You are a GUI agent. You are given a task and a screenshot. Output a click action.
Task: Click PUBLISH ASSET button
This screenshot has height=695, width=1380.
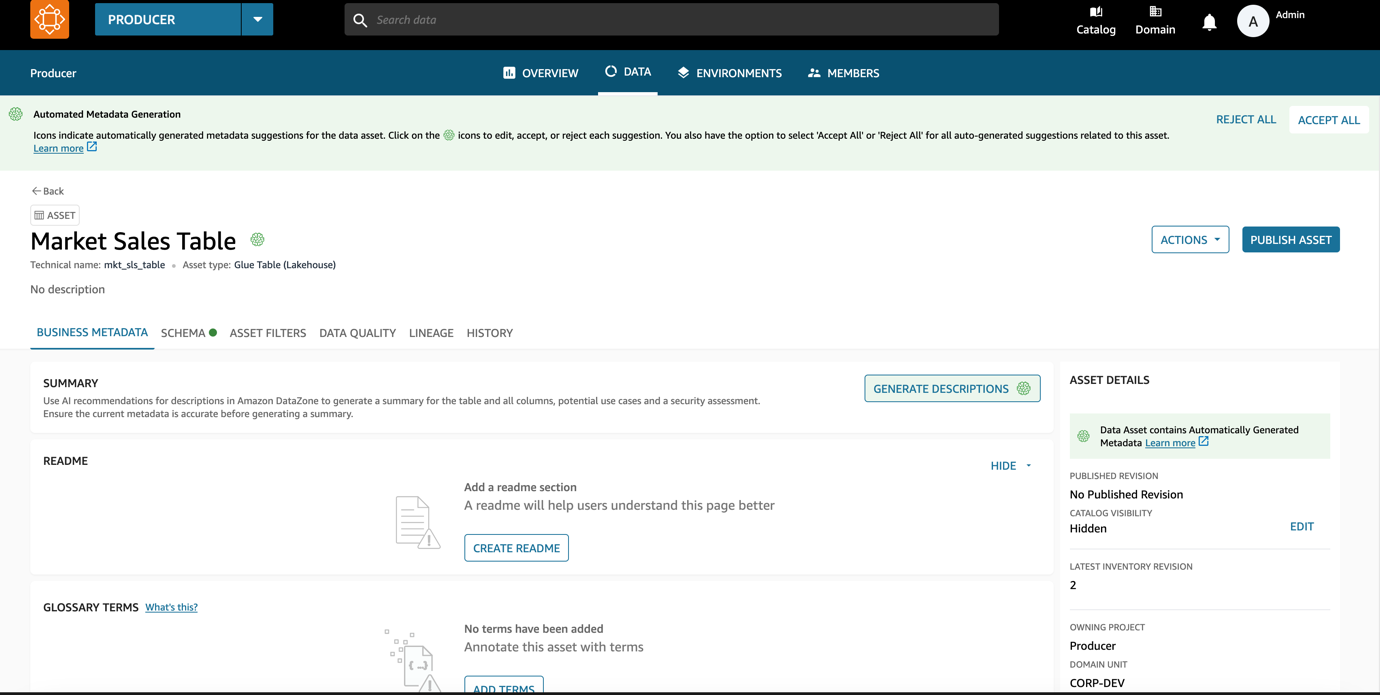click(x=1291, y=240)
